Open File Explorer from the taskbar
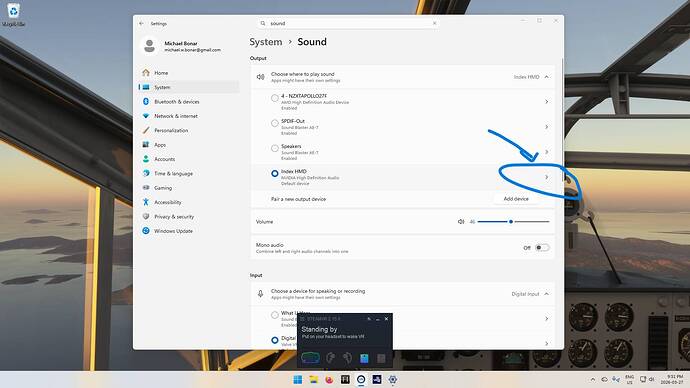690x388 pixels. [313, 380]
